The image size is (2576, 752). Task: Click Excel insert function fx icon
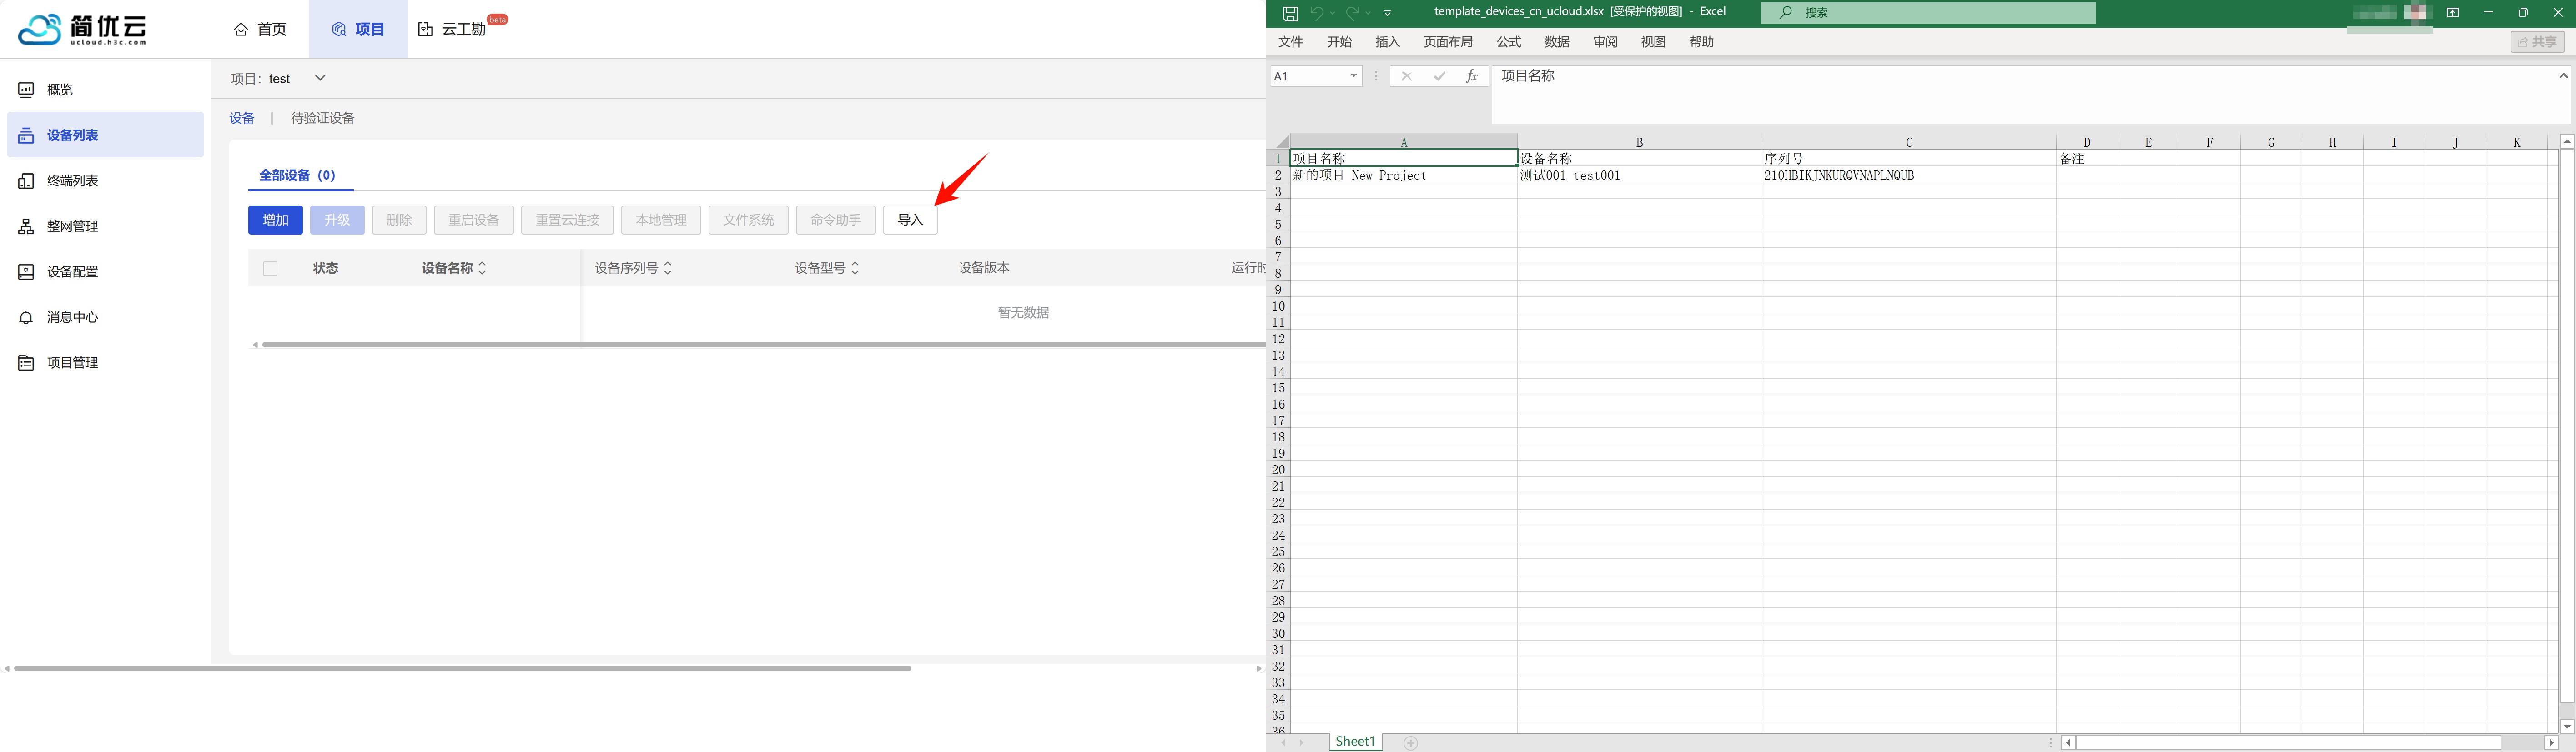pyautogui.click(x=1472, y=76)
